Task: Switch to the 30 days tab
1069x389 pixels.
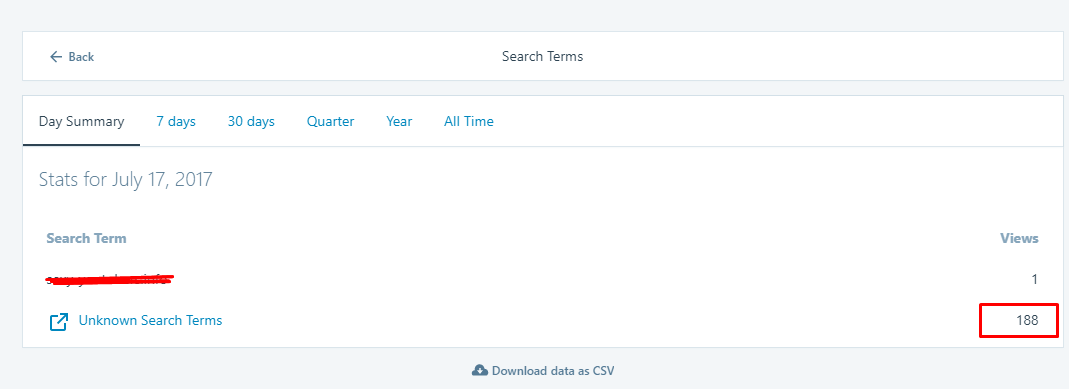Action: pyautogui.click(x=251, y=122)
